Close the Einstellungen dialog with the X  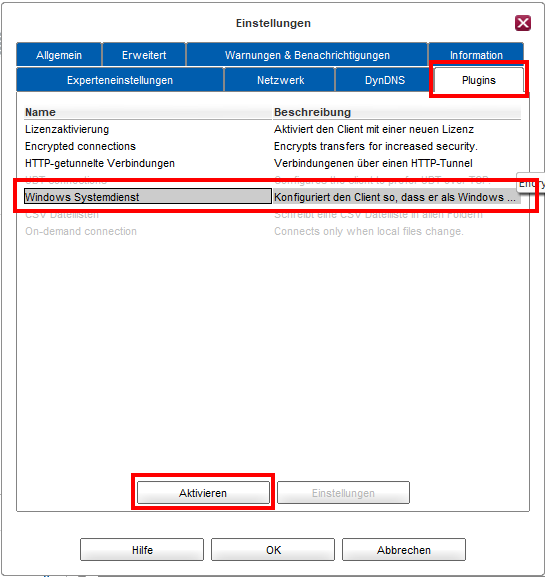coord(523,23)
